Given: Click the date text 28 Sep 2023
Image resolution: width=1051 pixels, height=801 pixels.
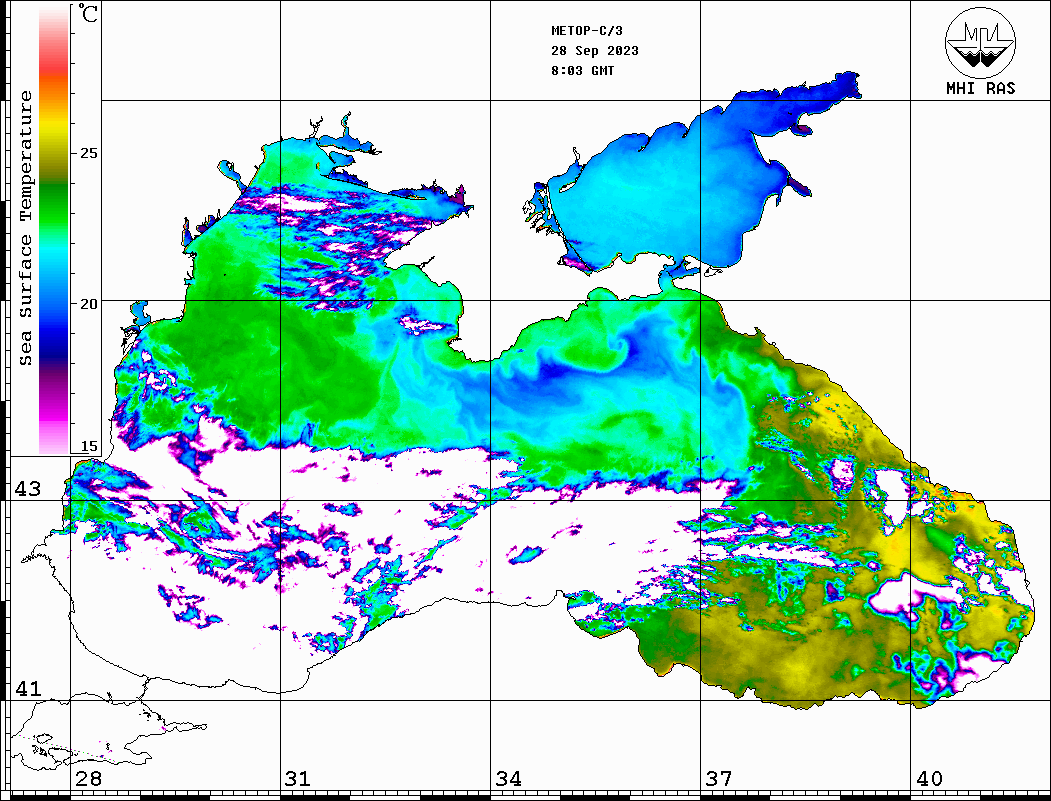Looking at the screenshot, I should [595, 51].
